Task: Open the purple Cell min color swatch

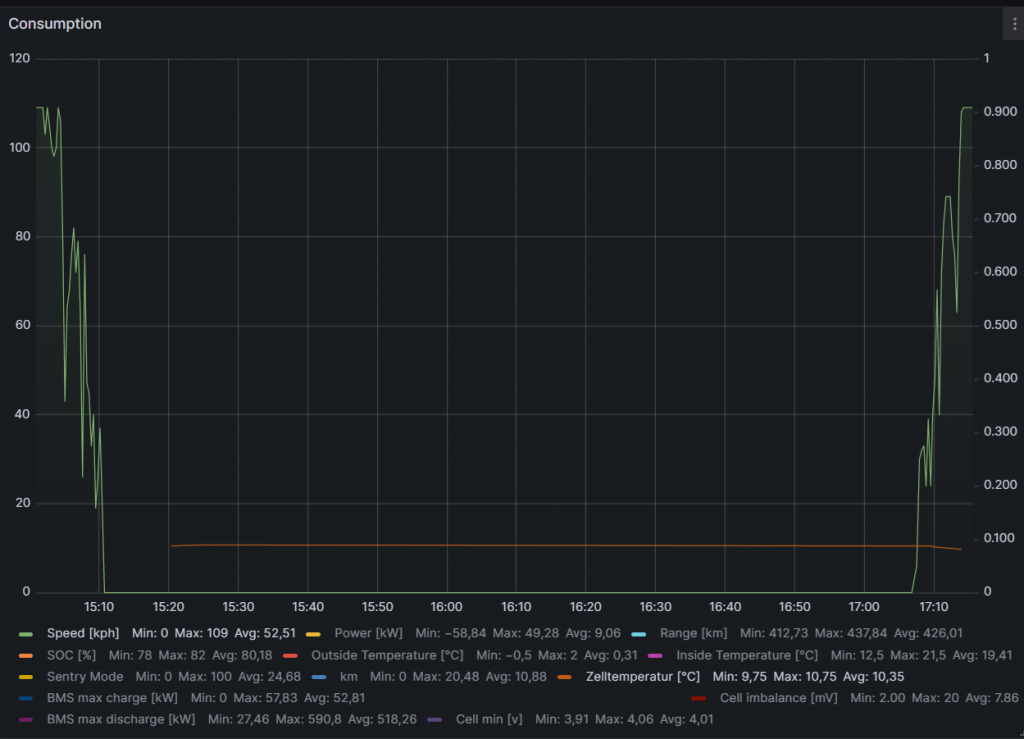Action: 434,718
